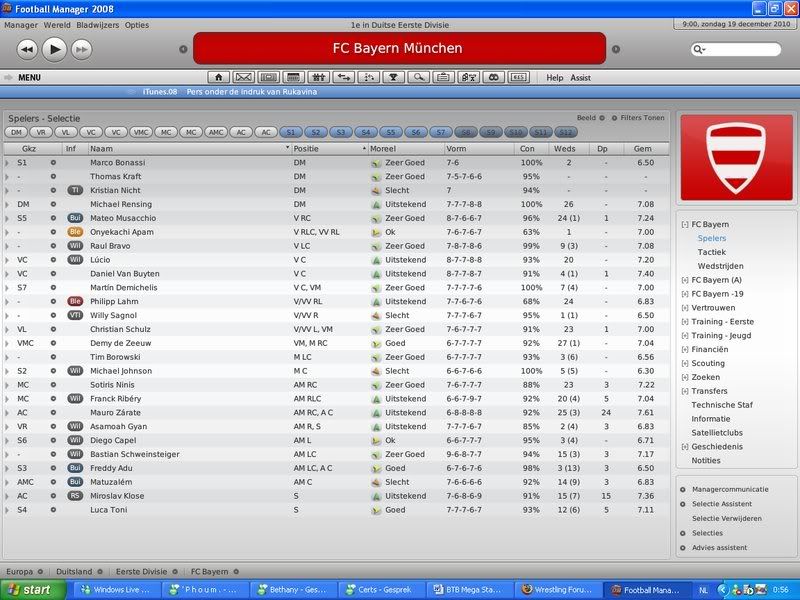
Task: Toggle the VMC position pill
Action: click(141, 133)
